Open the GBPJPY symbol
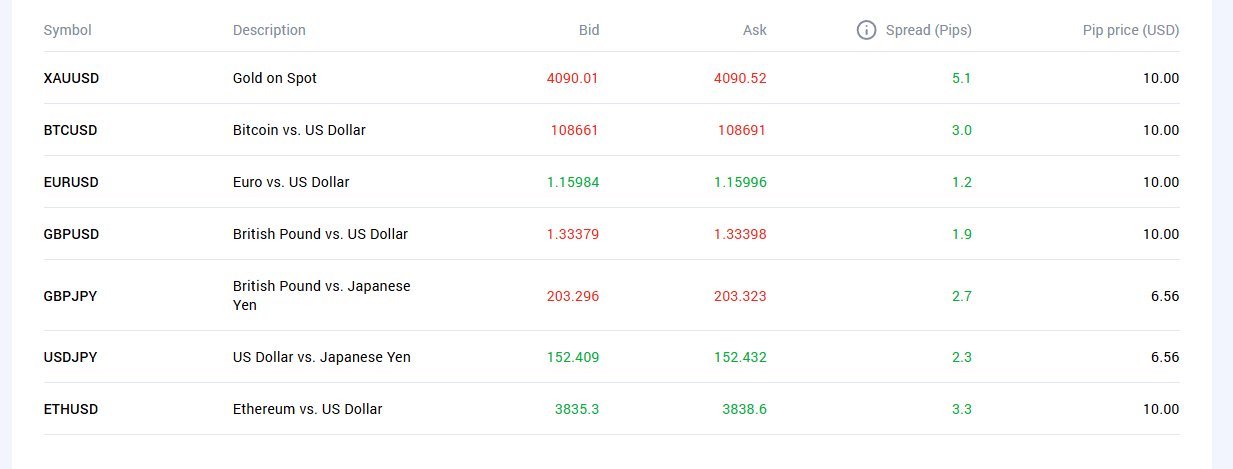The image size is (1233, 469). [x=70, y=296]
